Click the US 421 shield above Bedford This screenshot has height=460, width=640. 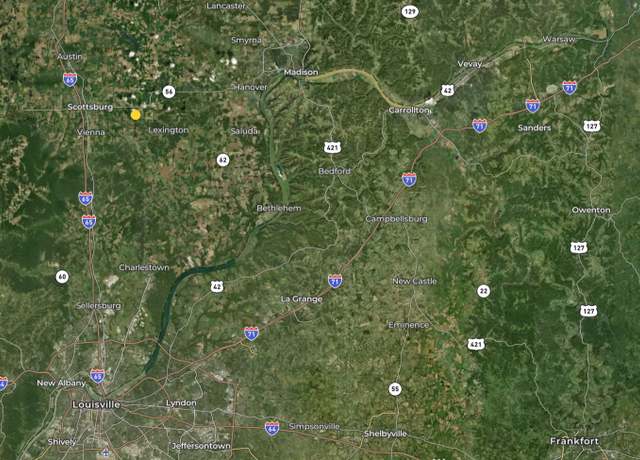tap(332, 147)
